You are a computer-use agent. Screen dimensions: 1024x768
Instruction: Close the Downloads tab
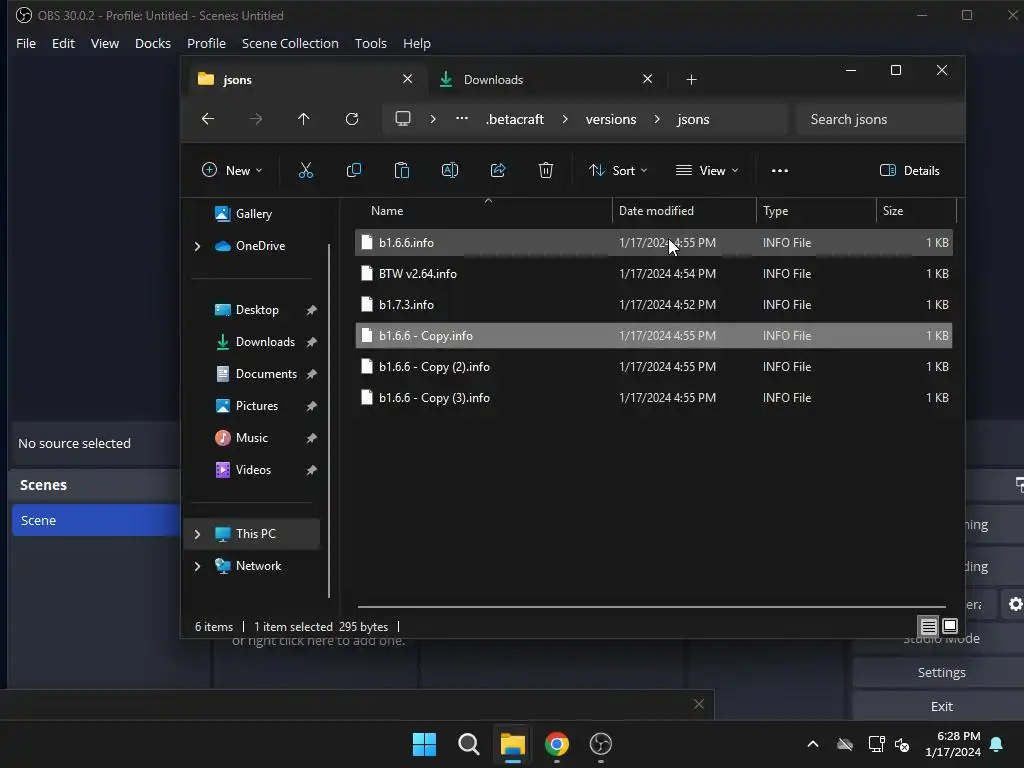647,79
